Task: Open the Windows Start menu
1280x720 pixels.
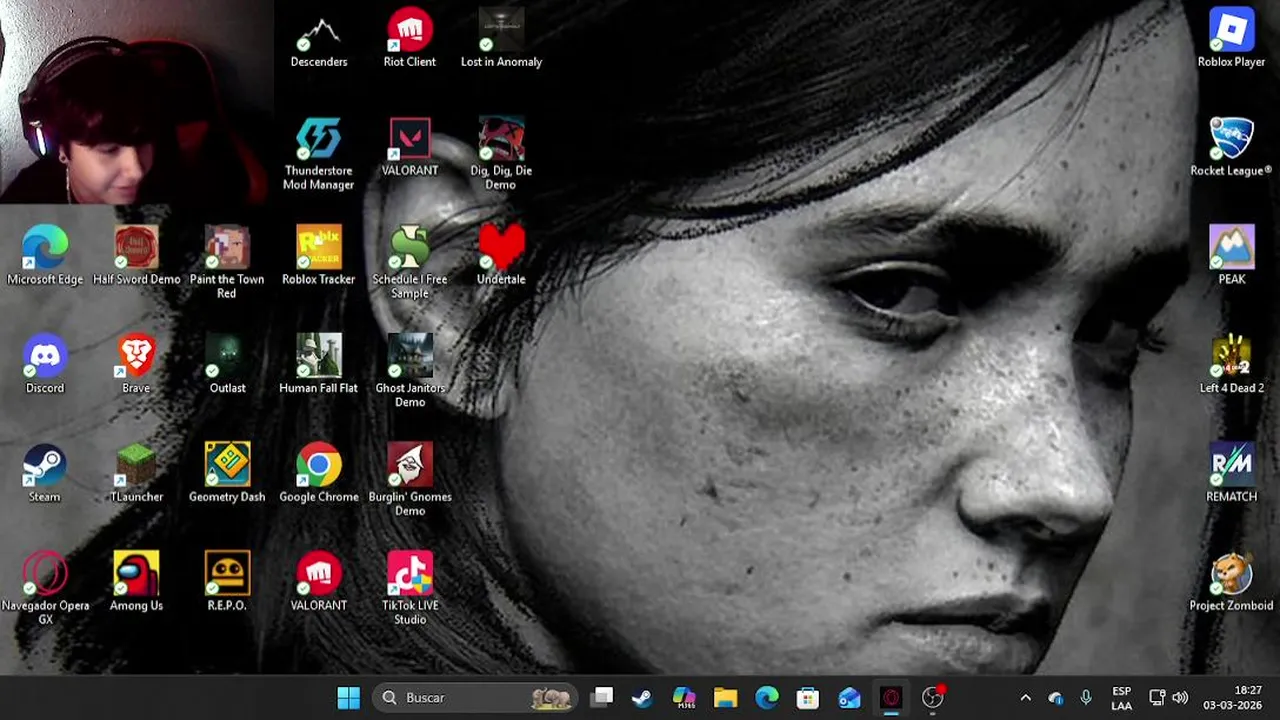Action: pyautogui.click(x=349, y=698)
